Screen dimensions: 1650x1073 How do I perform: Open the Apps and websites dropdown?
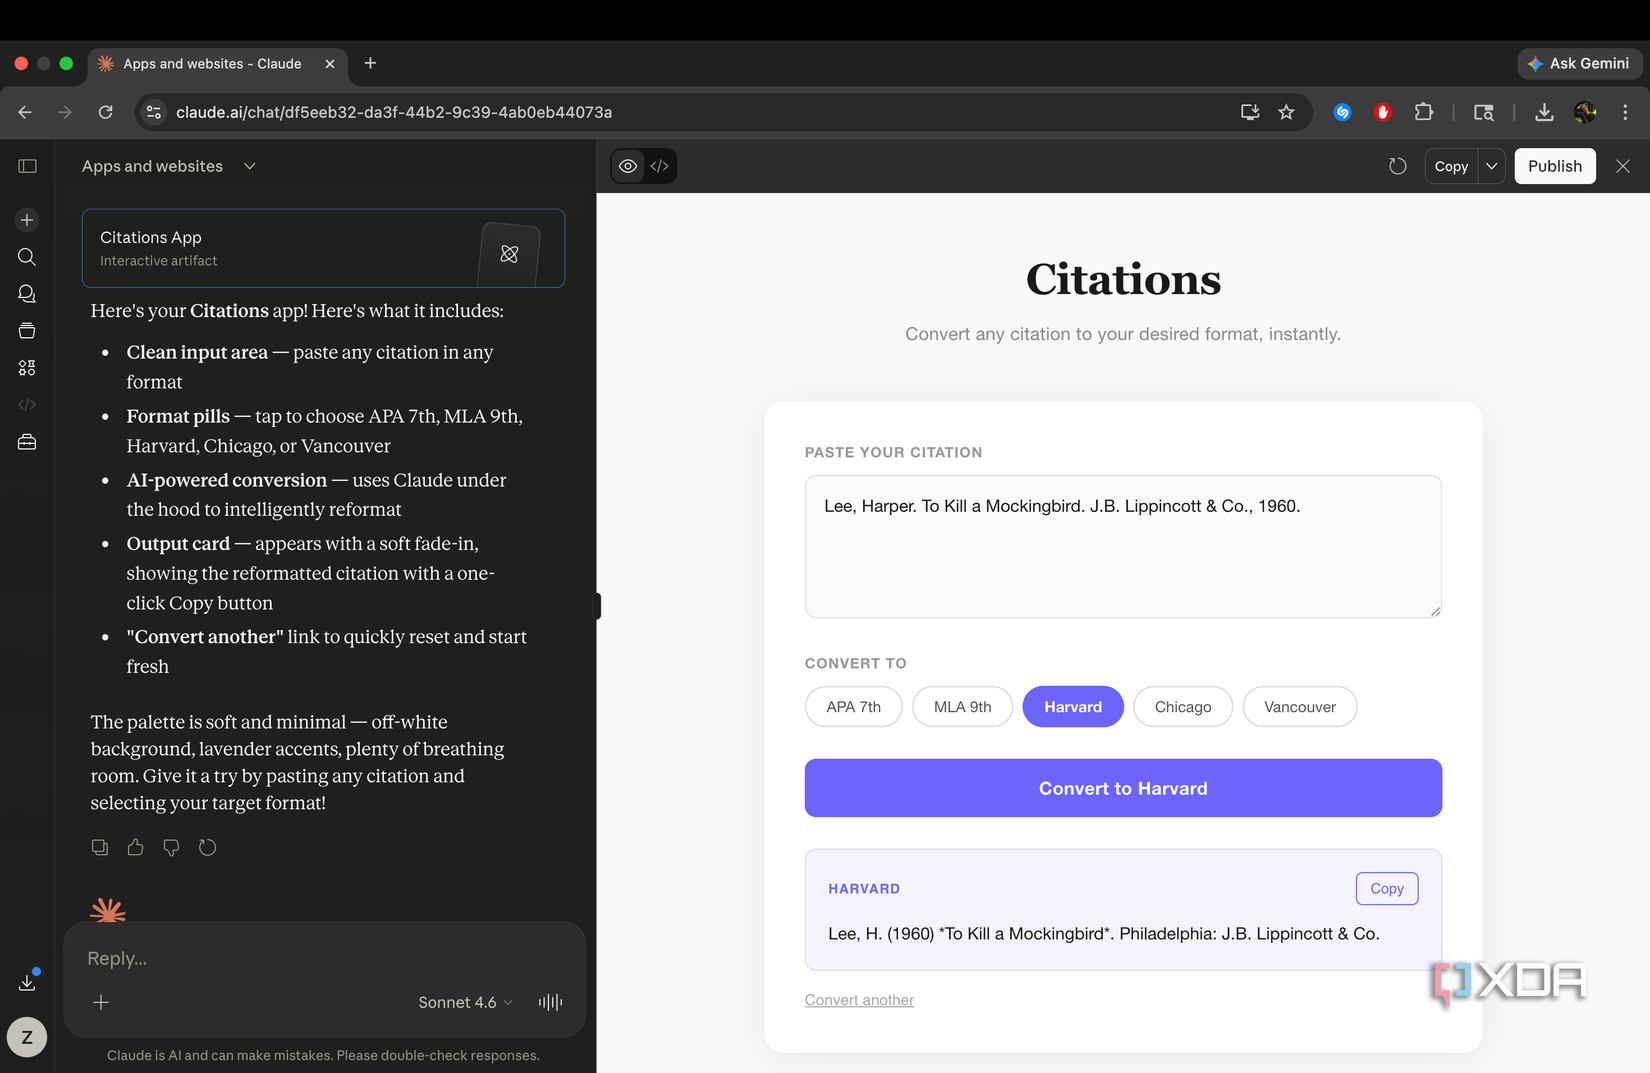coord(250,166)
